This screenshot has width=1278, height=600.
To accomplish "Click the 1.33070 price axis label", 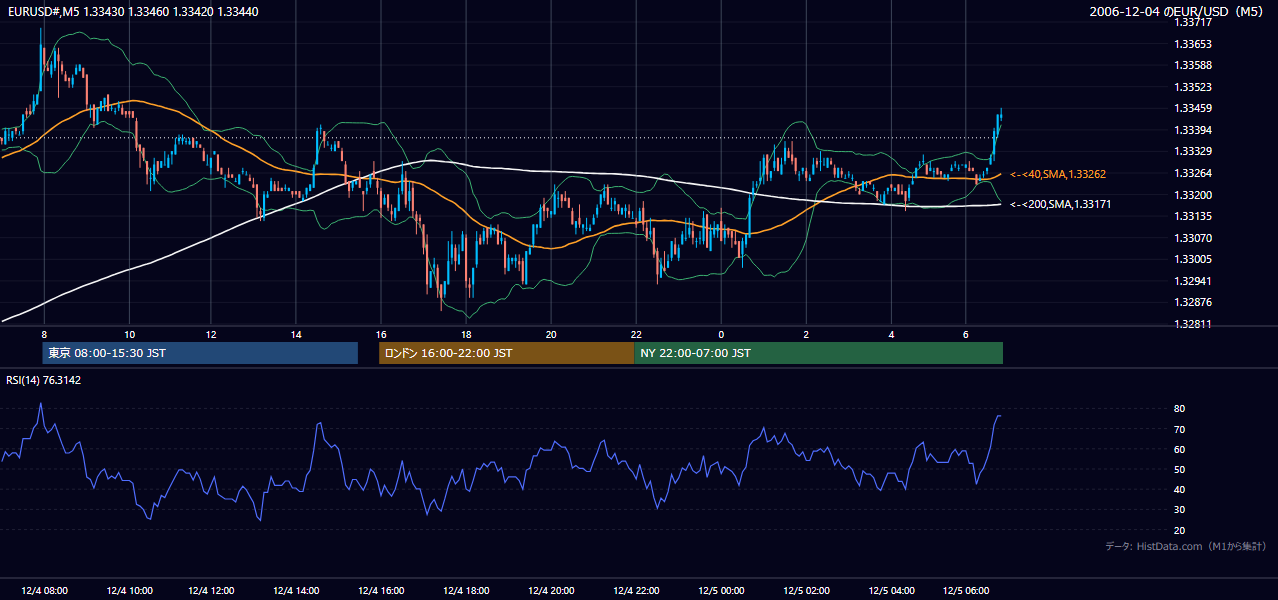I will 1193,238.
